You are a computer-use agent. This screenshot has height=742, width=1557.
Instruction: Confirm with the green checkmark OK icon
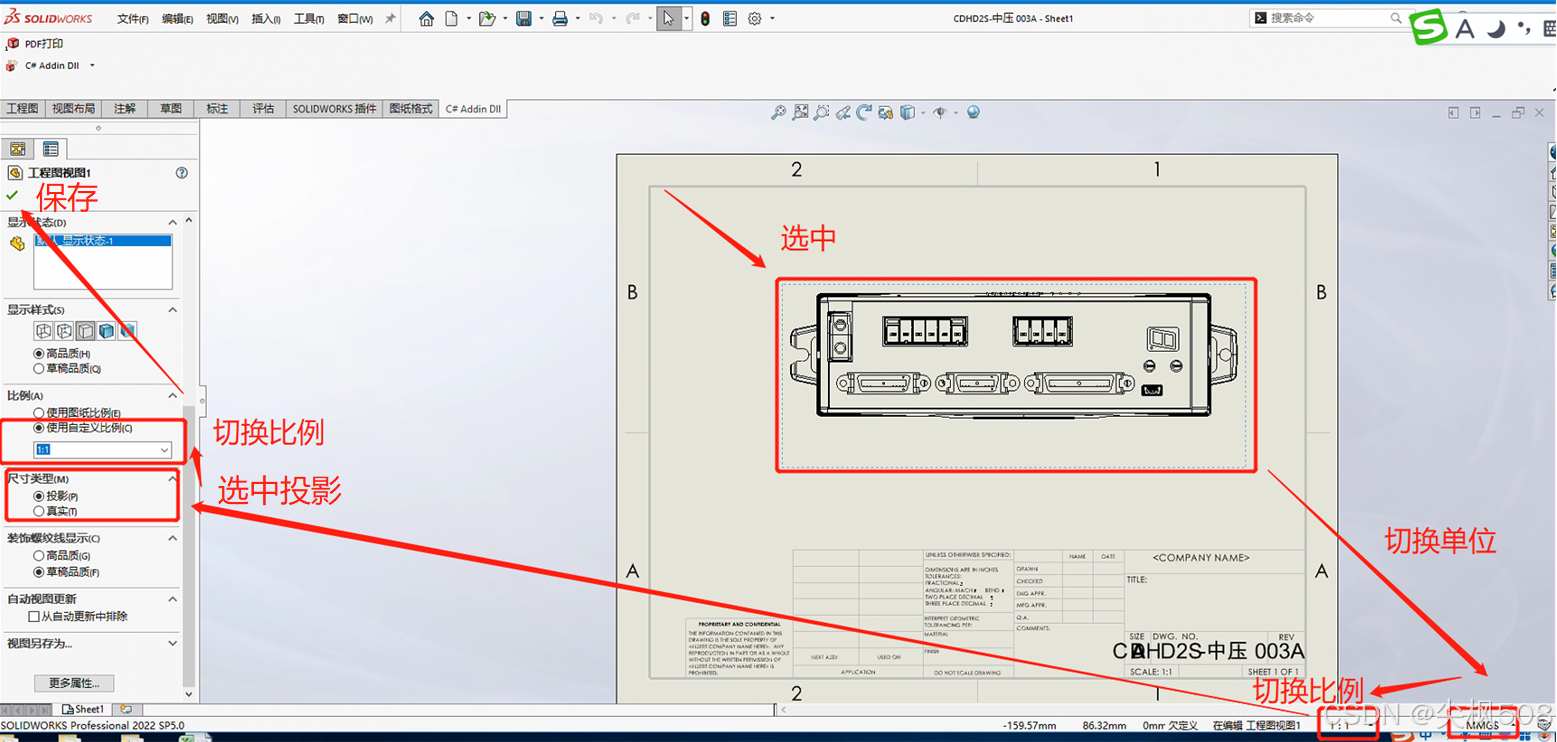[12, 194]
